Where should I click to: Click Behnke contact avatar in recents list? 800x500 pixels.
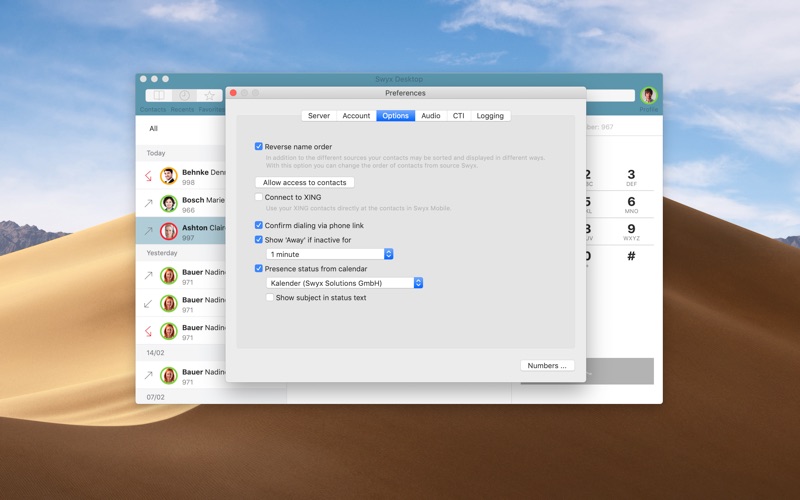click(x=168, y=176)
